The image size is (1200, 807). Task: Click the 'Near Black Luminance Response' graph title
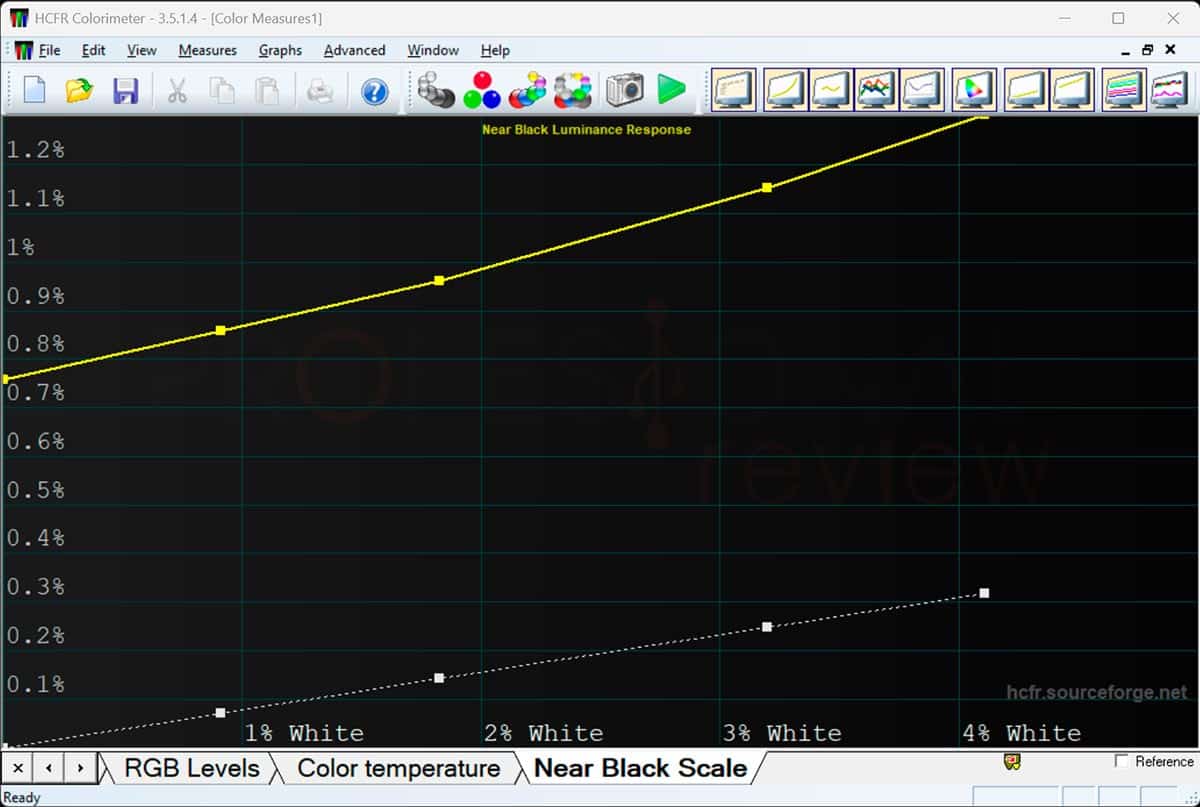(x=586, y=129)
